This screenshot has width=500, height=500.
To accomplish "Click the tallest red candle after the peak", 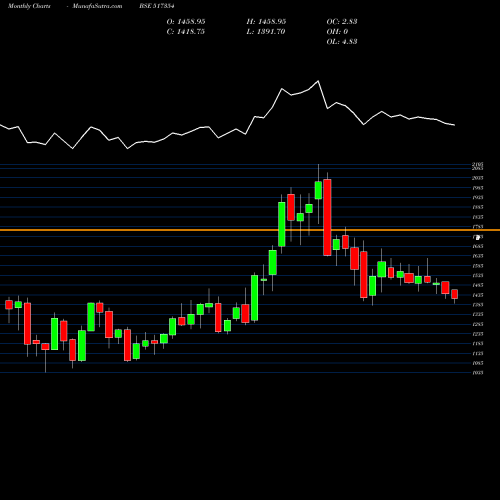I will (327, 217).
